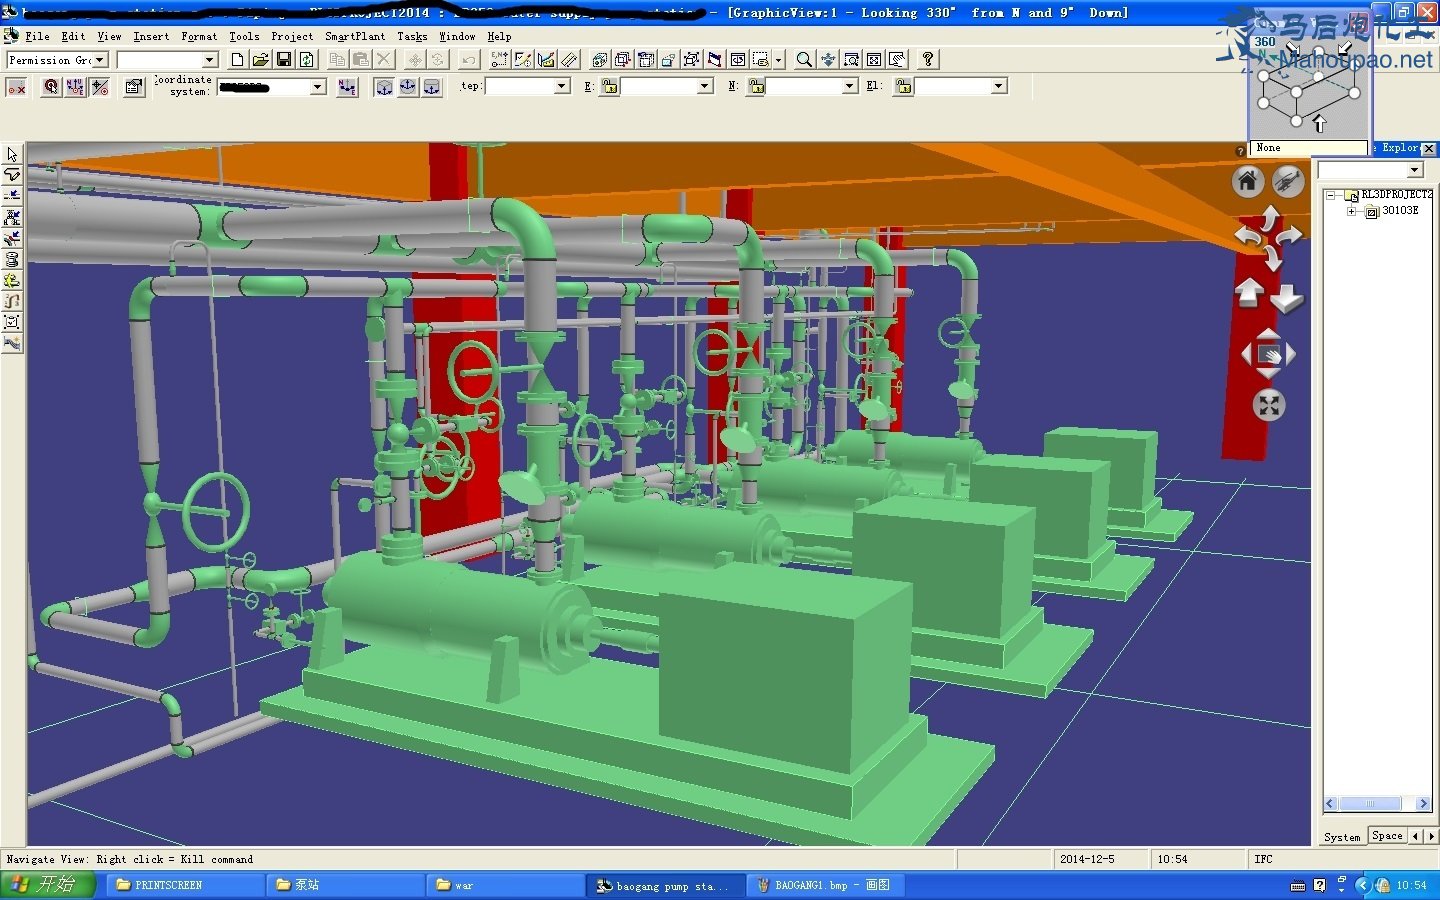The height and width of the screenshot is (900, 1440).
Task: Open baogang pump station taskbar item
Action: pyautogui.click(x=665, y=885)
